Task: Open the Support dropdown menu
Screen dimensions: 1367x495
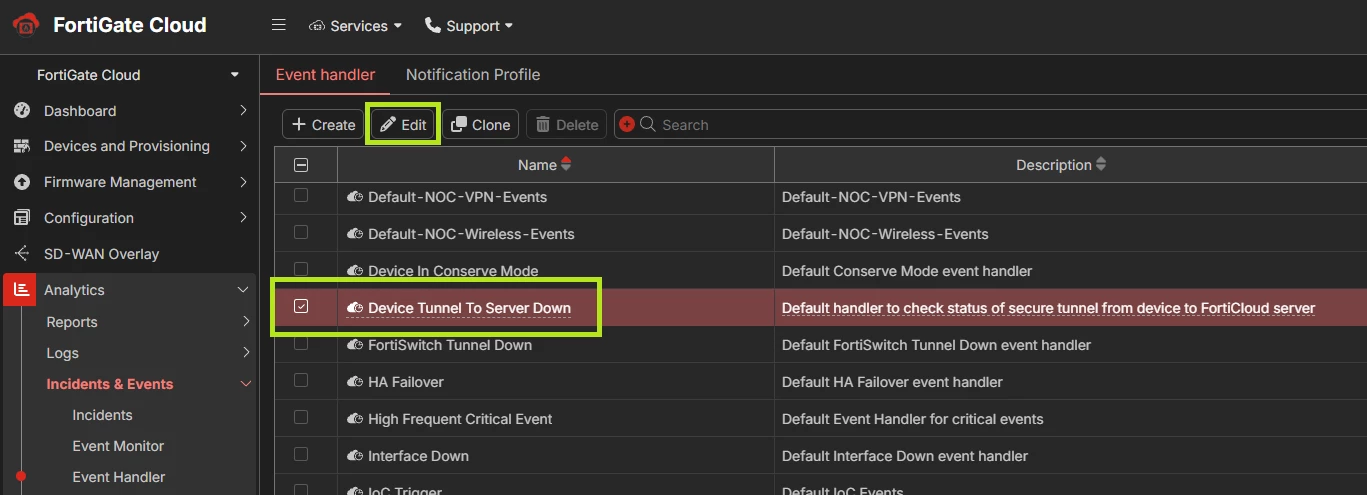Action: pyautogui.click(x=469, y=26)
